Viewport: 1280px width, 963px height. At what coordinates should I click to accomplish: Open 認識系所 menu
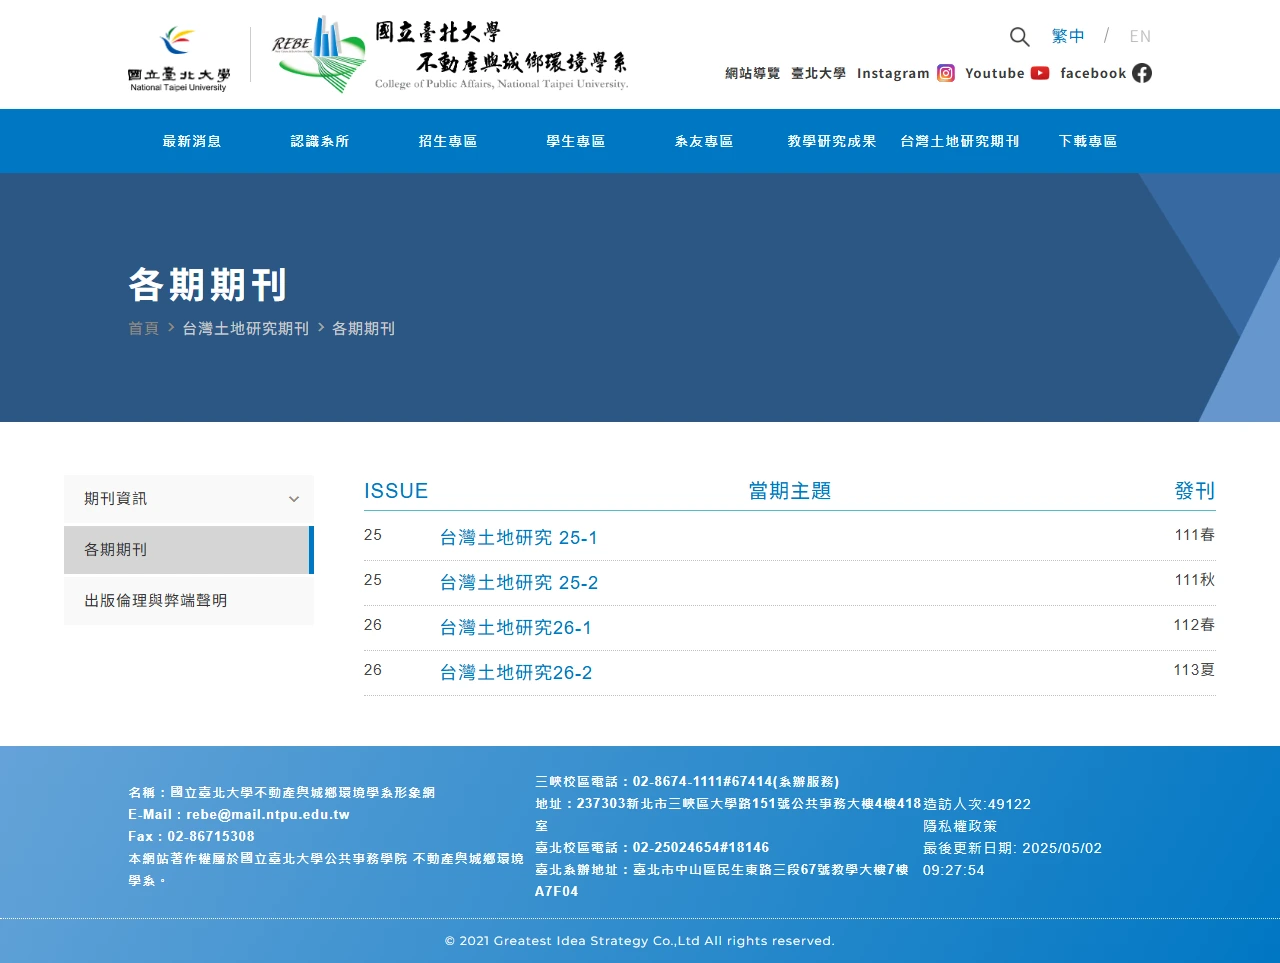coord(320,141)
